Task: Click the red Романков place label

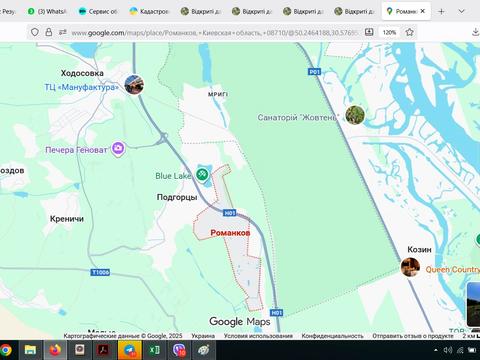Action: 230,233
